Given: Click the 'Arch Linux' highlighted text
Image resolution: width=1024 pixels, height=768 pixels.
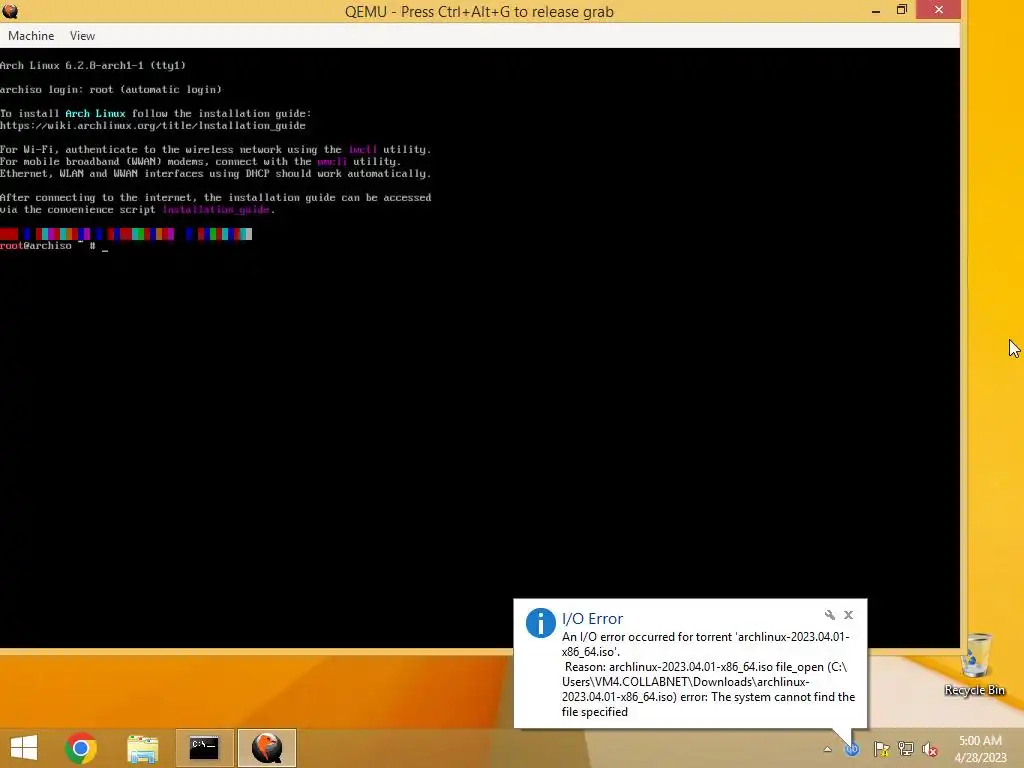Looking at the screenshot, I should (95, 114).
